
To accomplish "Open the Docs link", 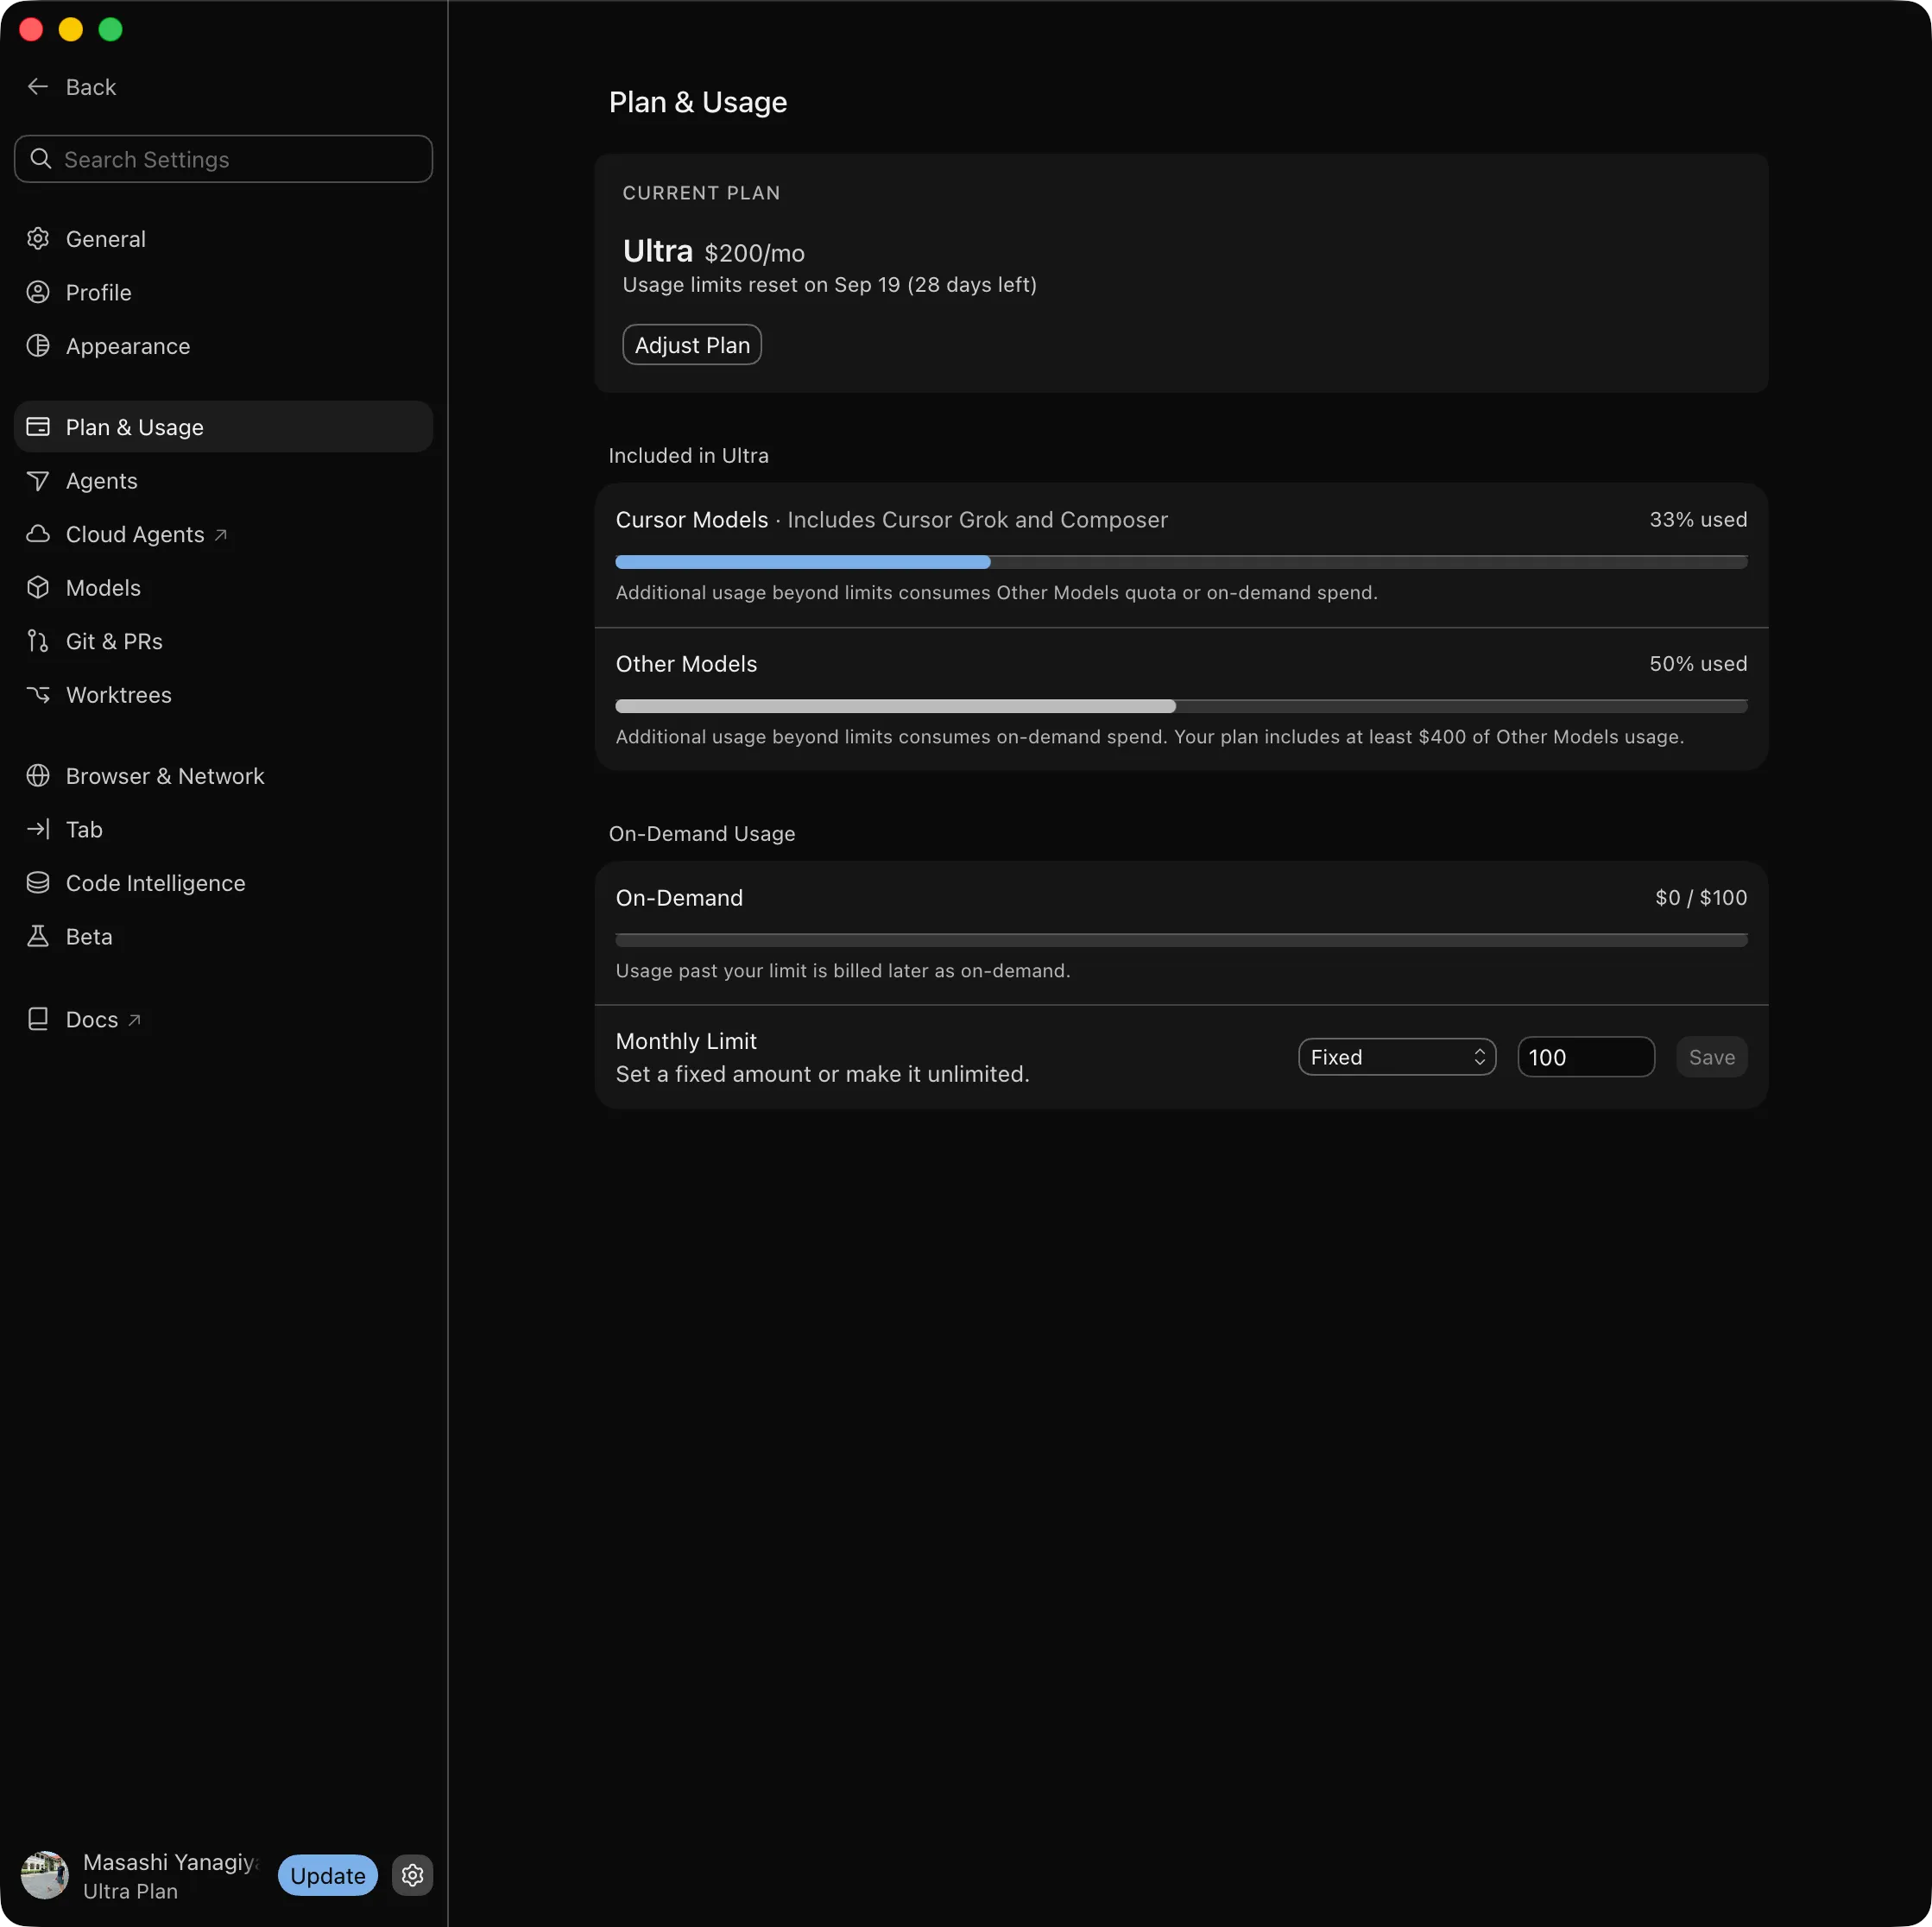I will [223, 1019].
